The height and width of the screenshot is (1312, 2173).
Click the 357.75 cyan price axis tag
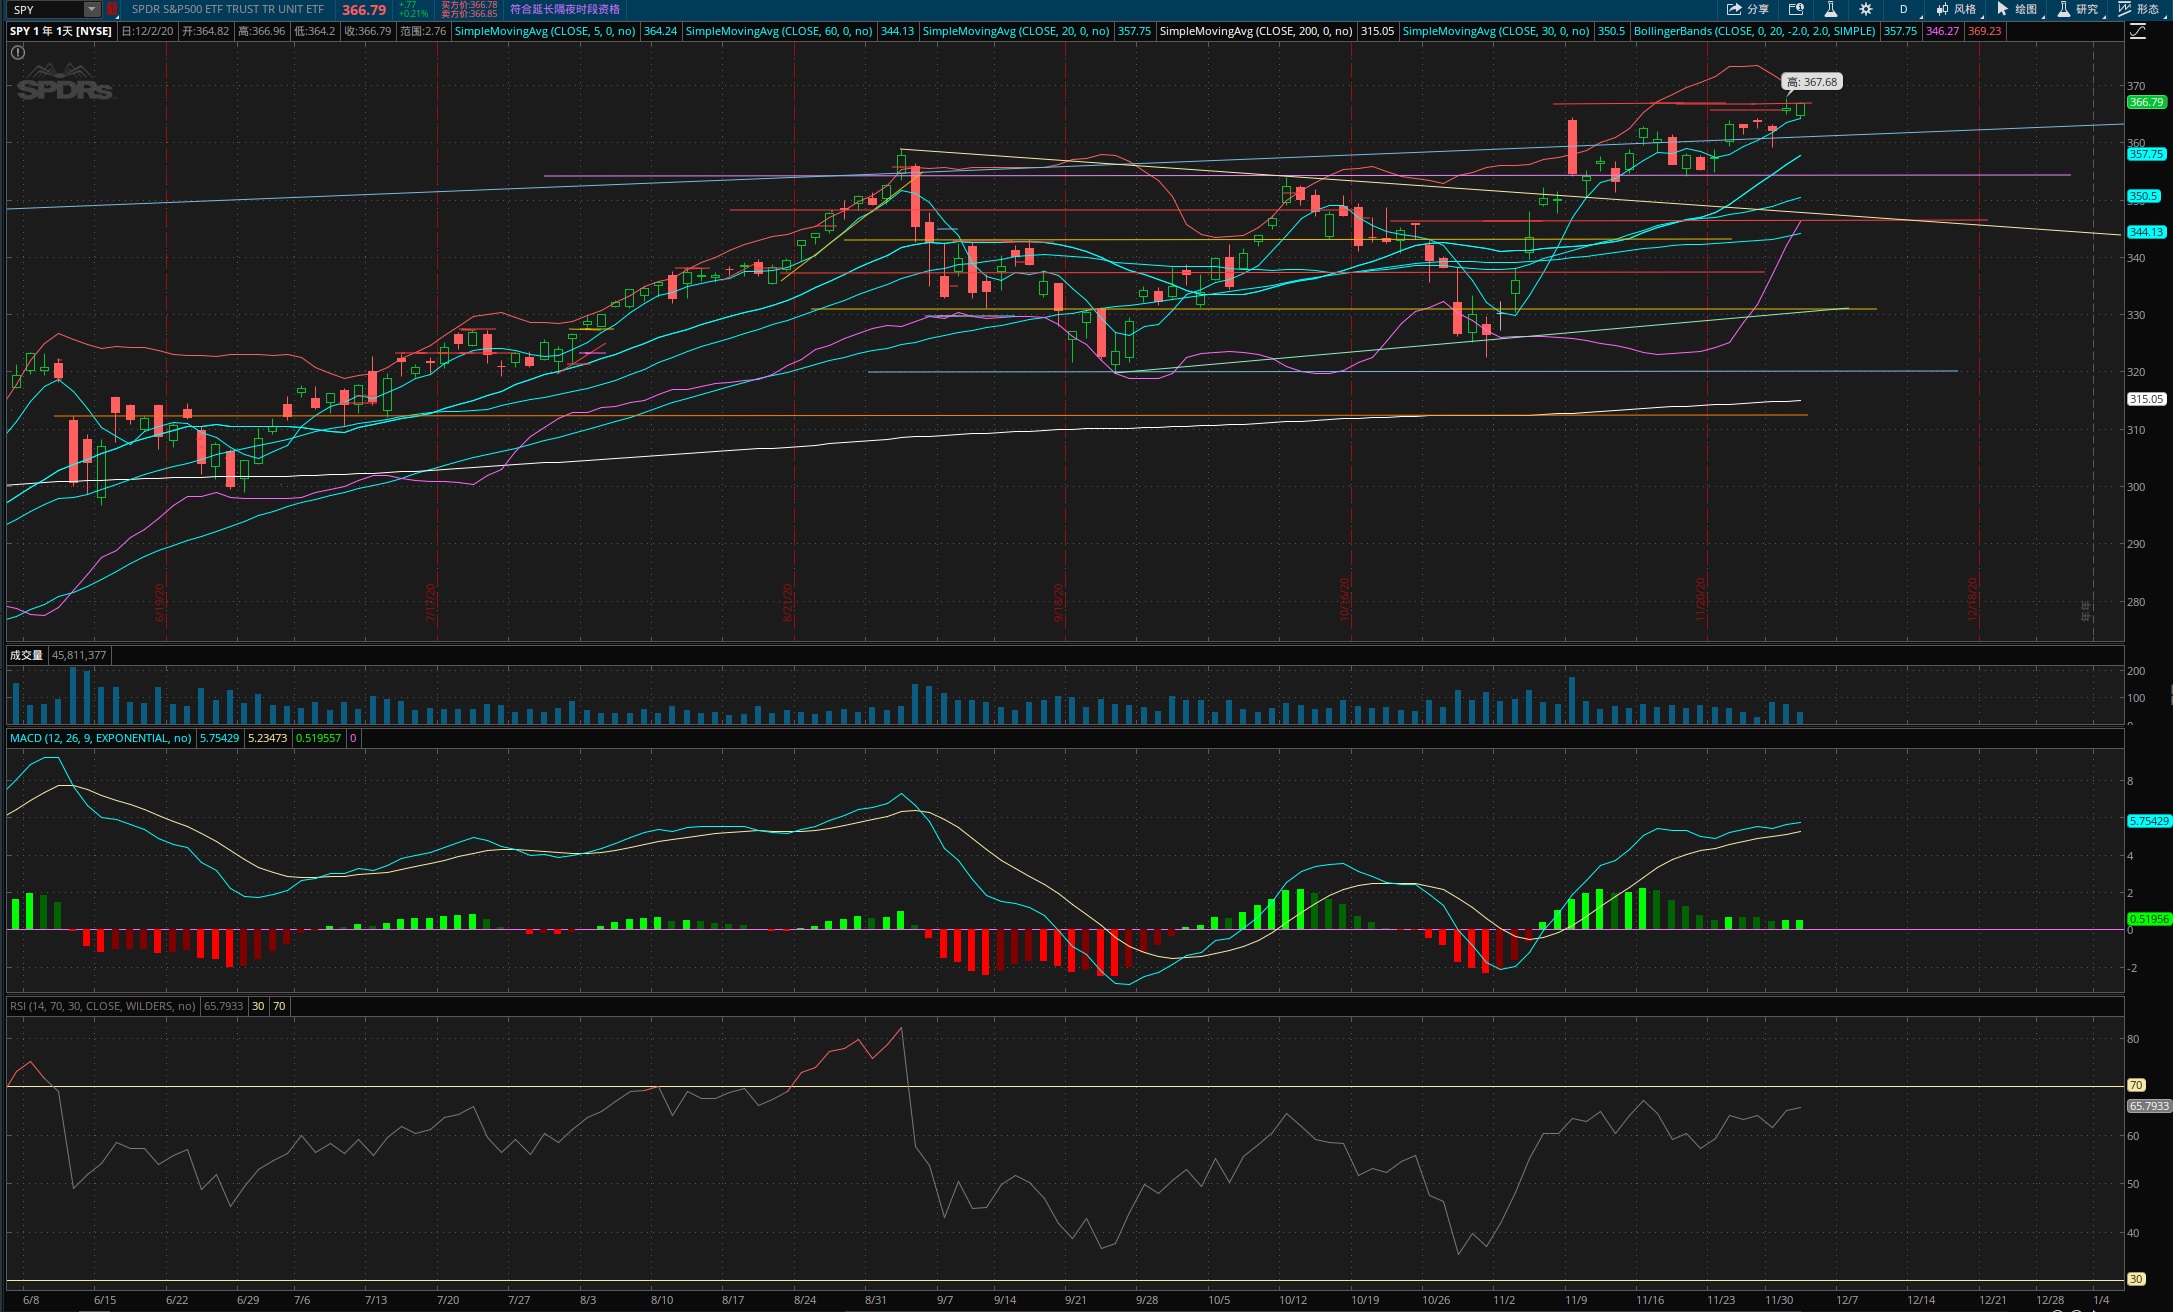coord(2146,154)
